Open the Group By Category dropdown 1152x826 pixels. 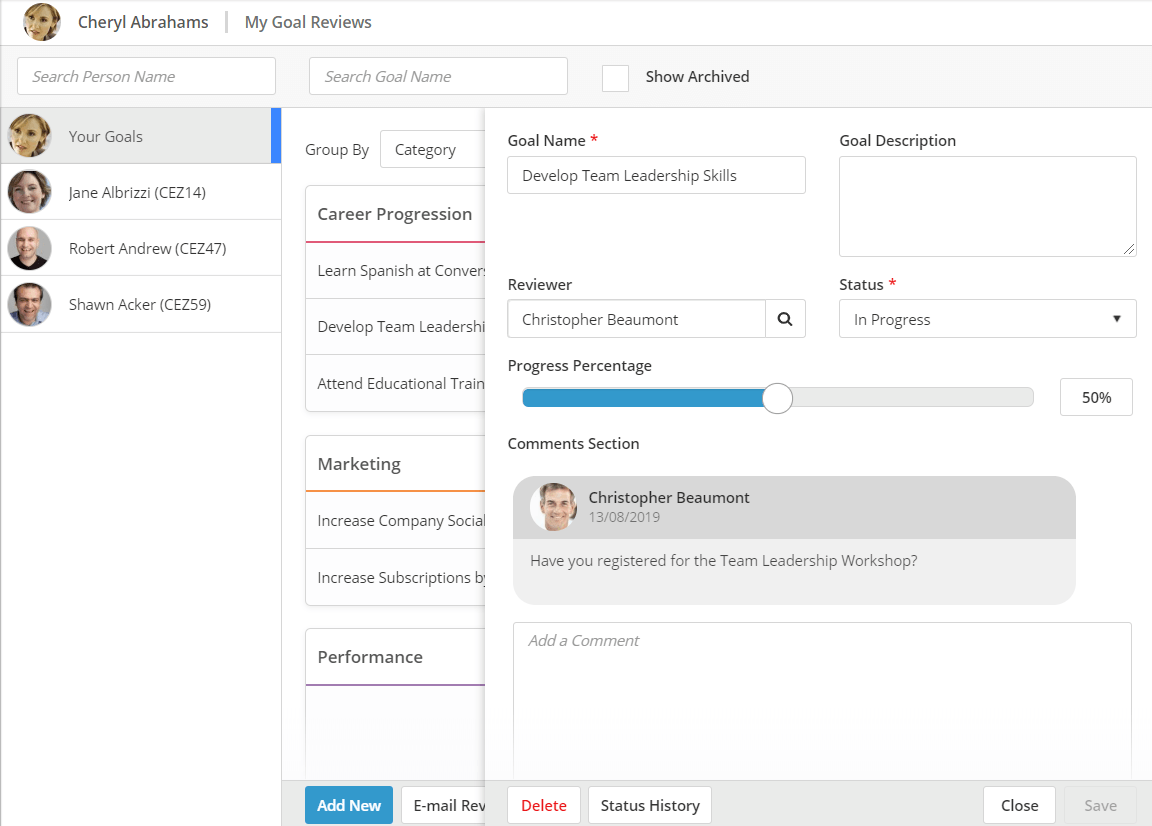(432, 150)
